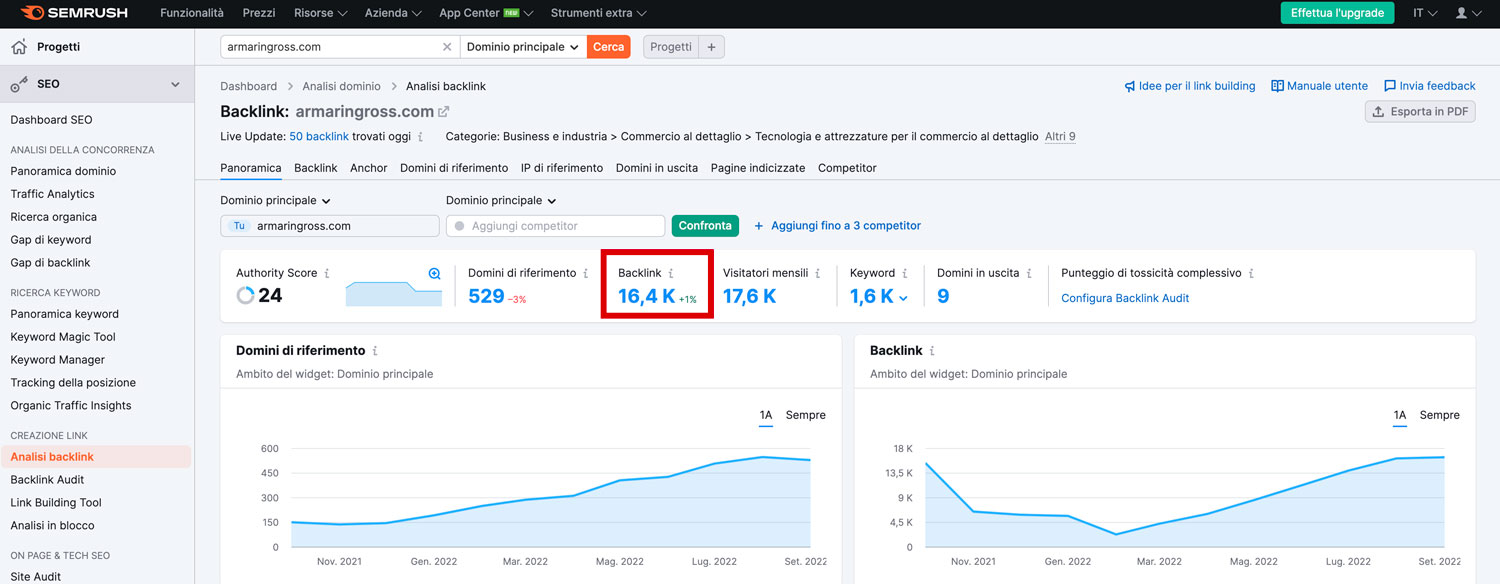Screen dimensions: 1500x584
Task: Select Sempre range on Backlink chart
Action: 1440,415
